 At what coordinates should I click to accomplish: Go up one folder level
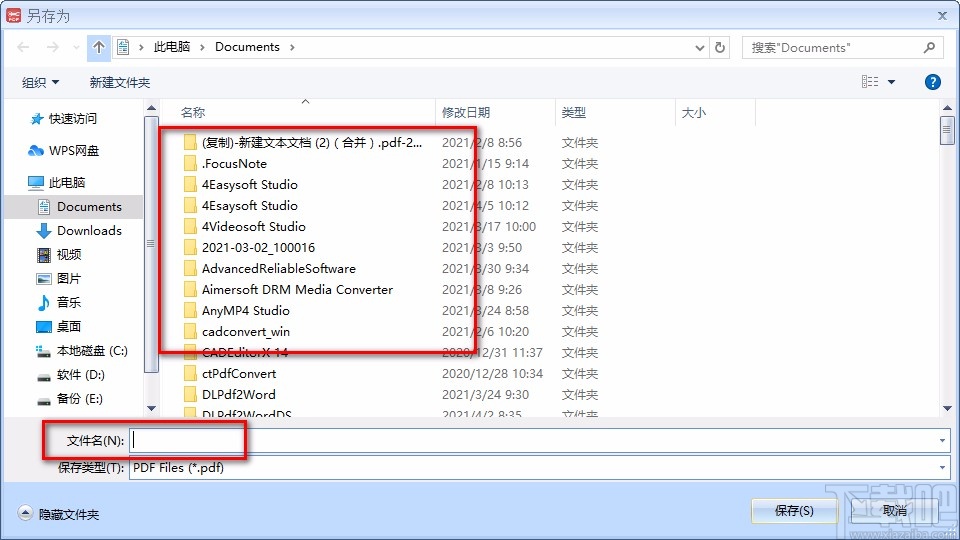[99, 47]
